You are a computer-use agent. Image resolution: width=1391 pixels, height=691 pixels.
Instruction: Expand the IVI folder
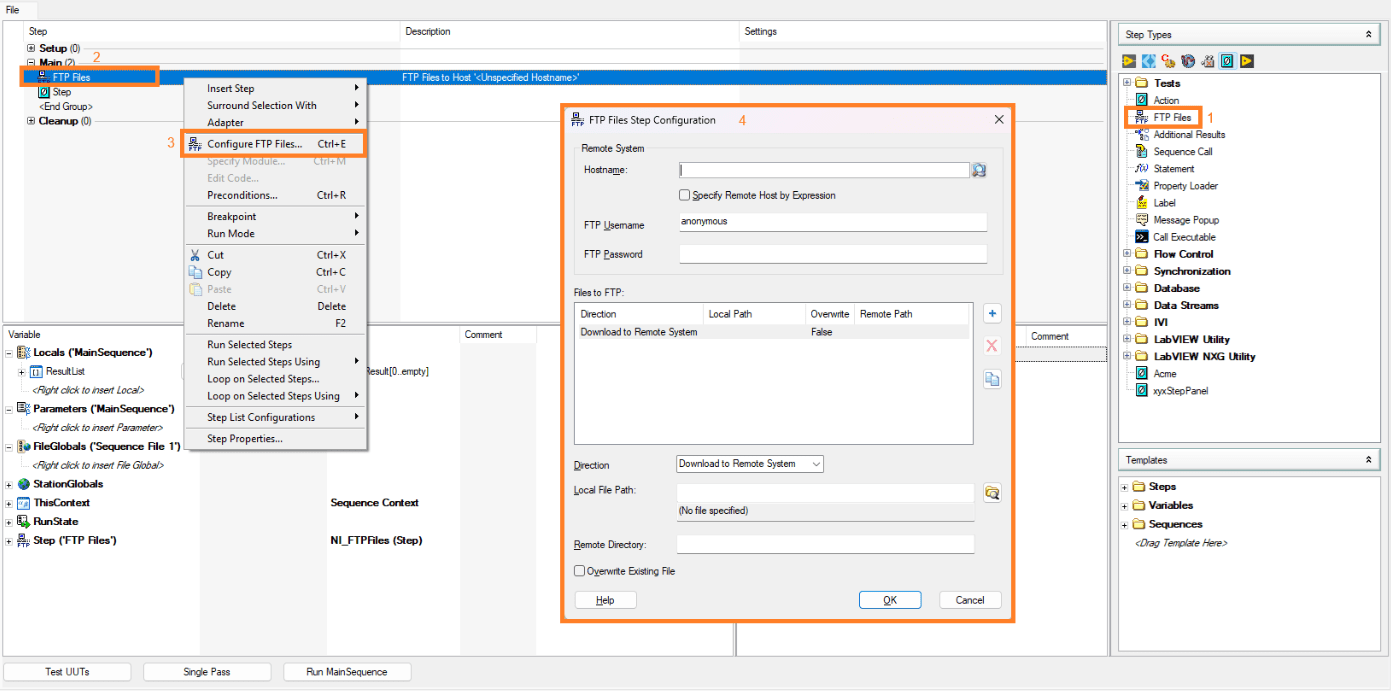[x=1128, y=322]
